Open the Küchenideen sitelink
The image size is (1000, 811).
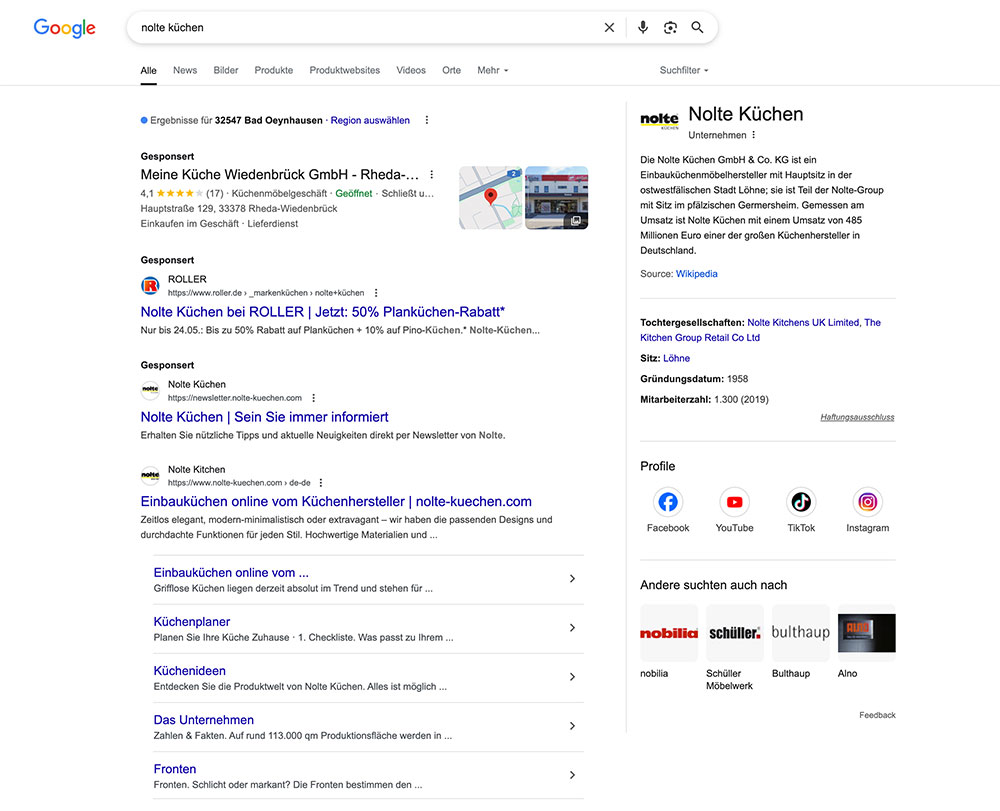point(189,671)
